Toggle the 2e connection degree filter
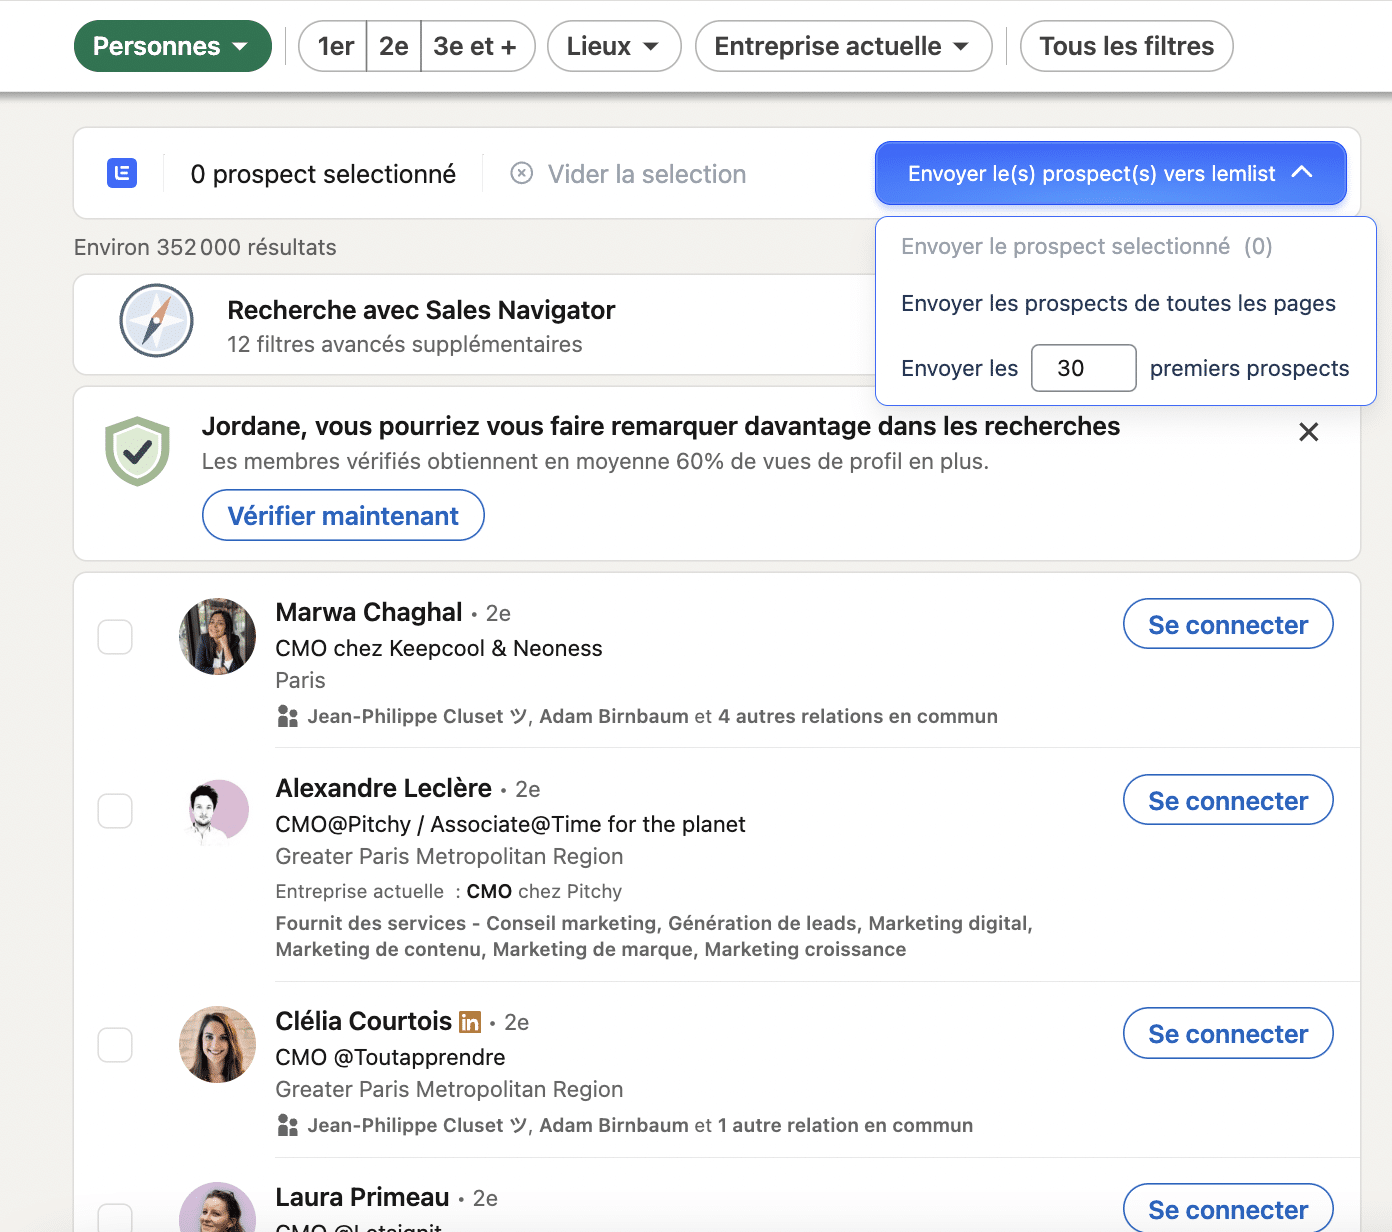The height and width of the screenshot is (1232, 1392). (x=394, y=46)
